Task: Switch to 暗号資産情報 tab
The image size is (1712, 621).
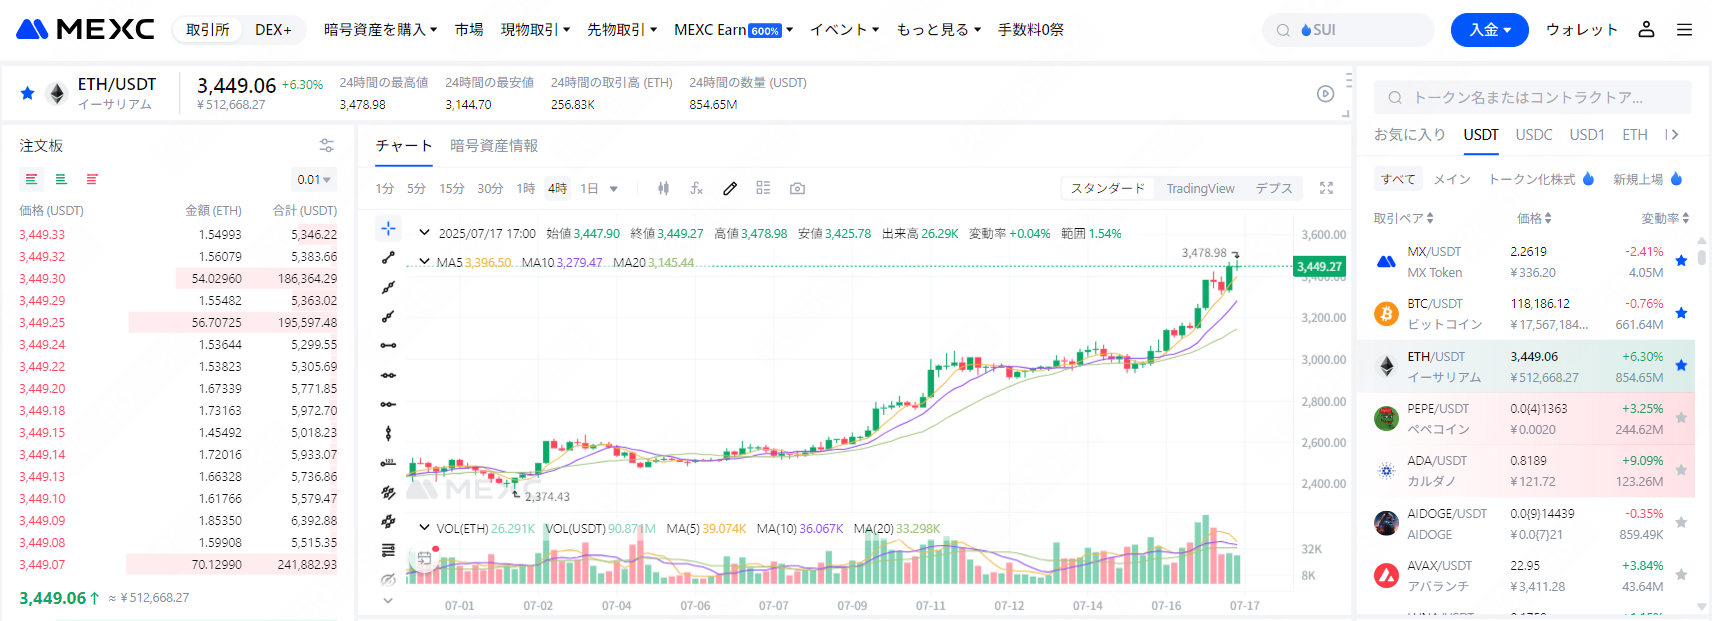Action: pyautogui.click(x=494, y=145)
